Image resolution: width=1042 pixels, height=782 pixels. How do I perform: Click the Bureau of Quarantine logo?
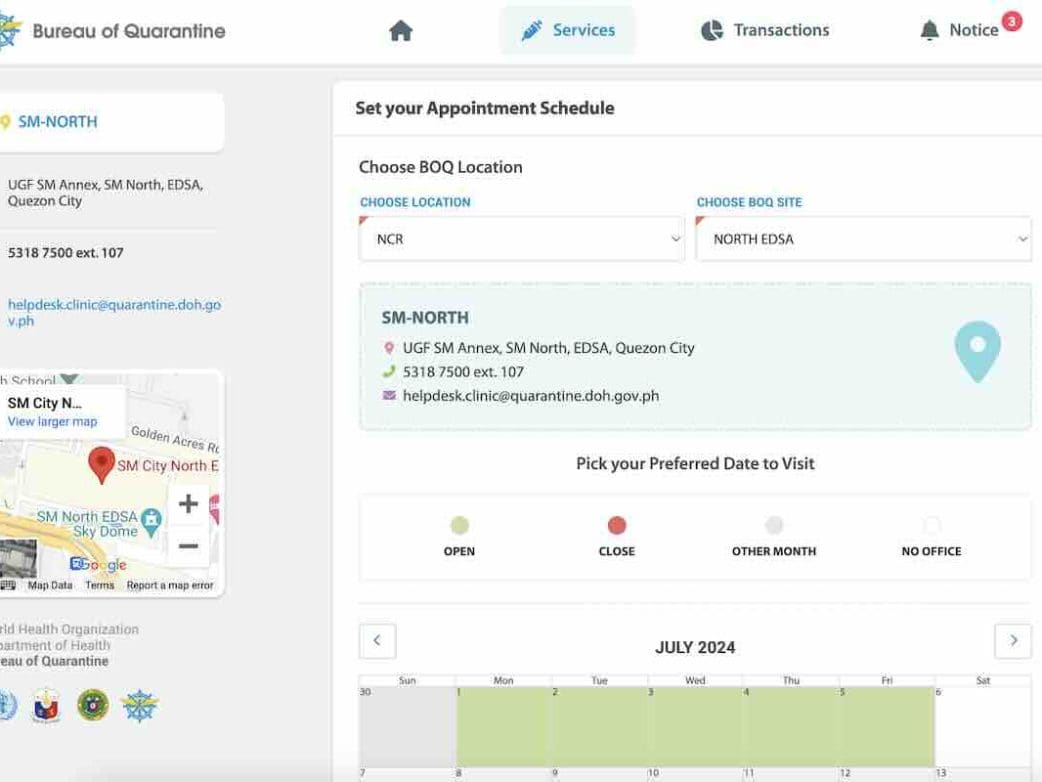pyautogui.click(x=8, y=31)
